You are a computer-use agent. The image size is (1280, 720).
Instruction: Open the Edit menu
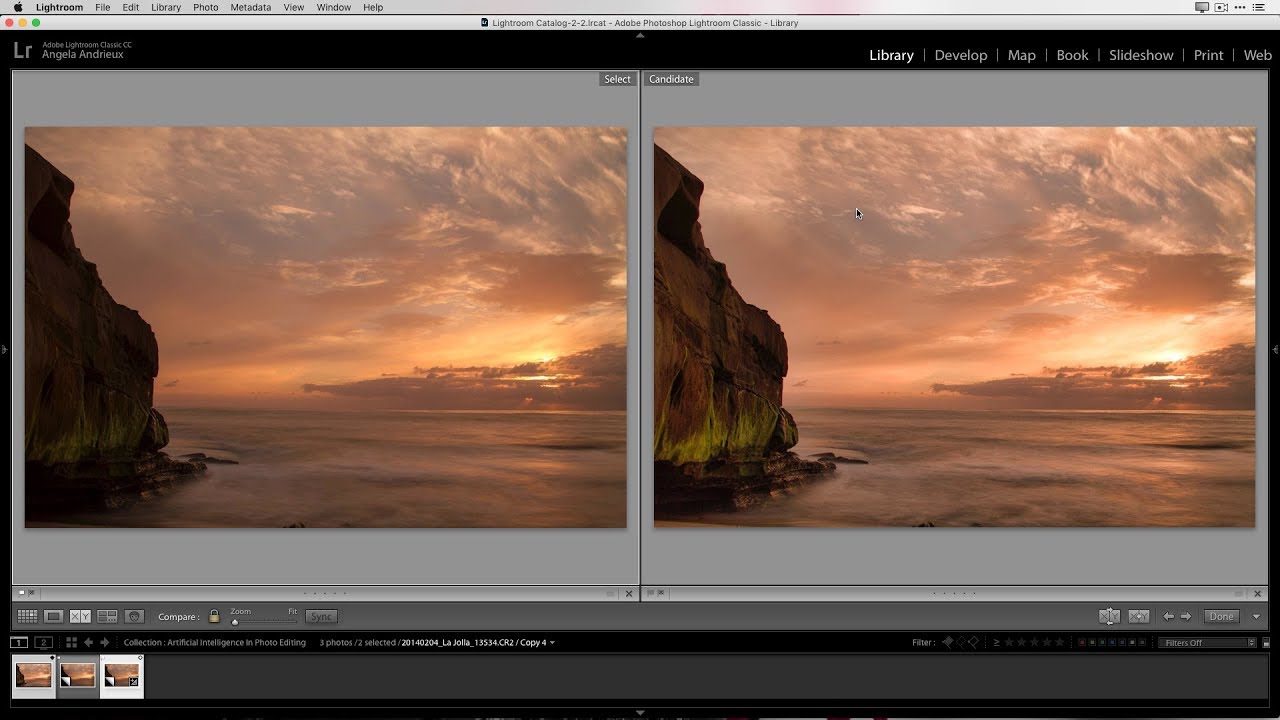pos(131,7)
